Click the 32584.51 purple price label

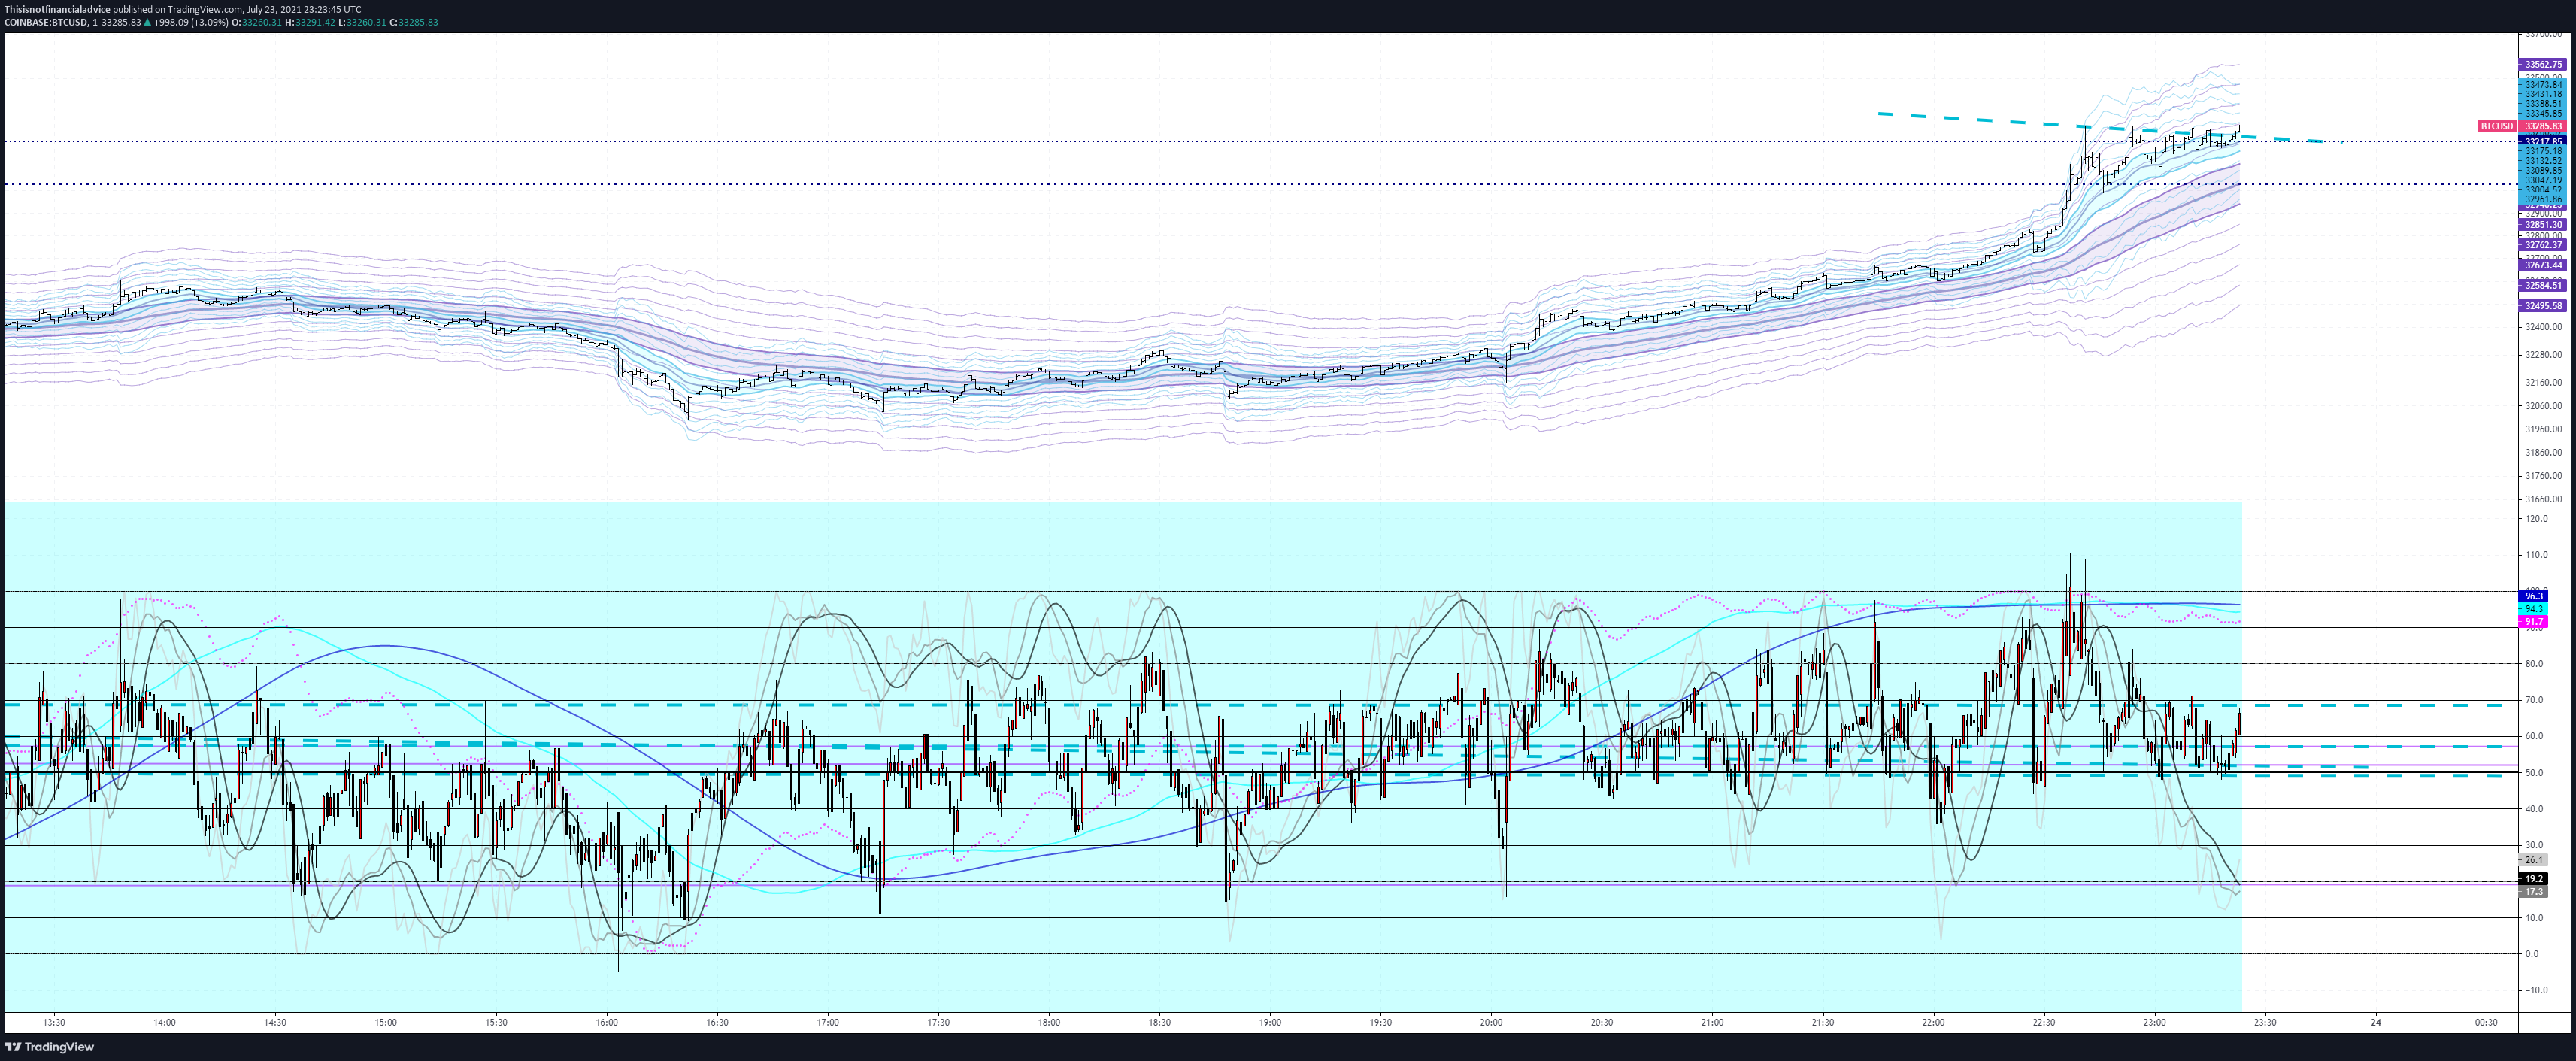[x=2543, y=285]
